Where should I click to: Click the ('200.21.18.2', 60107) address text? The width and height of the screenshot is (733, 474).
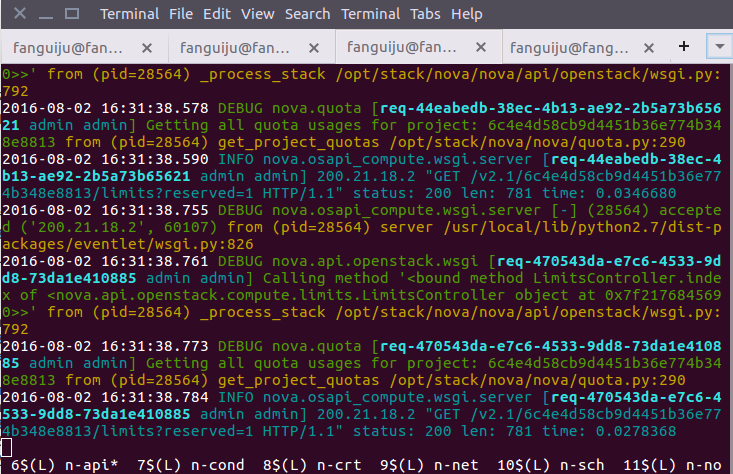(x=119, y=227)
